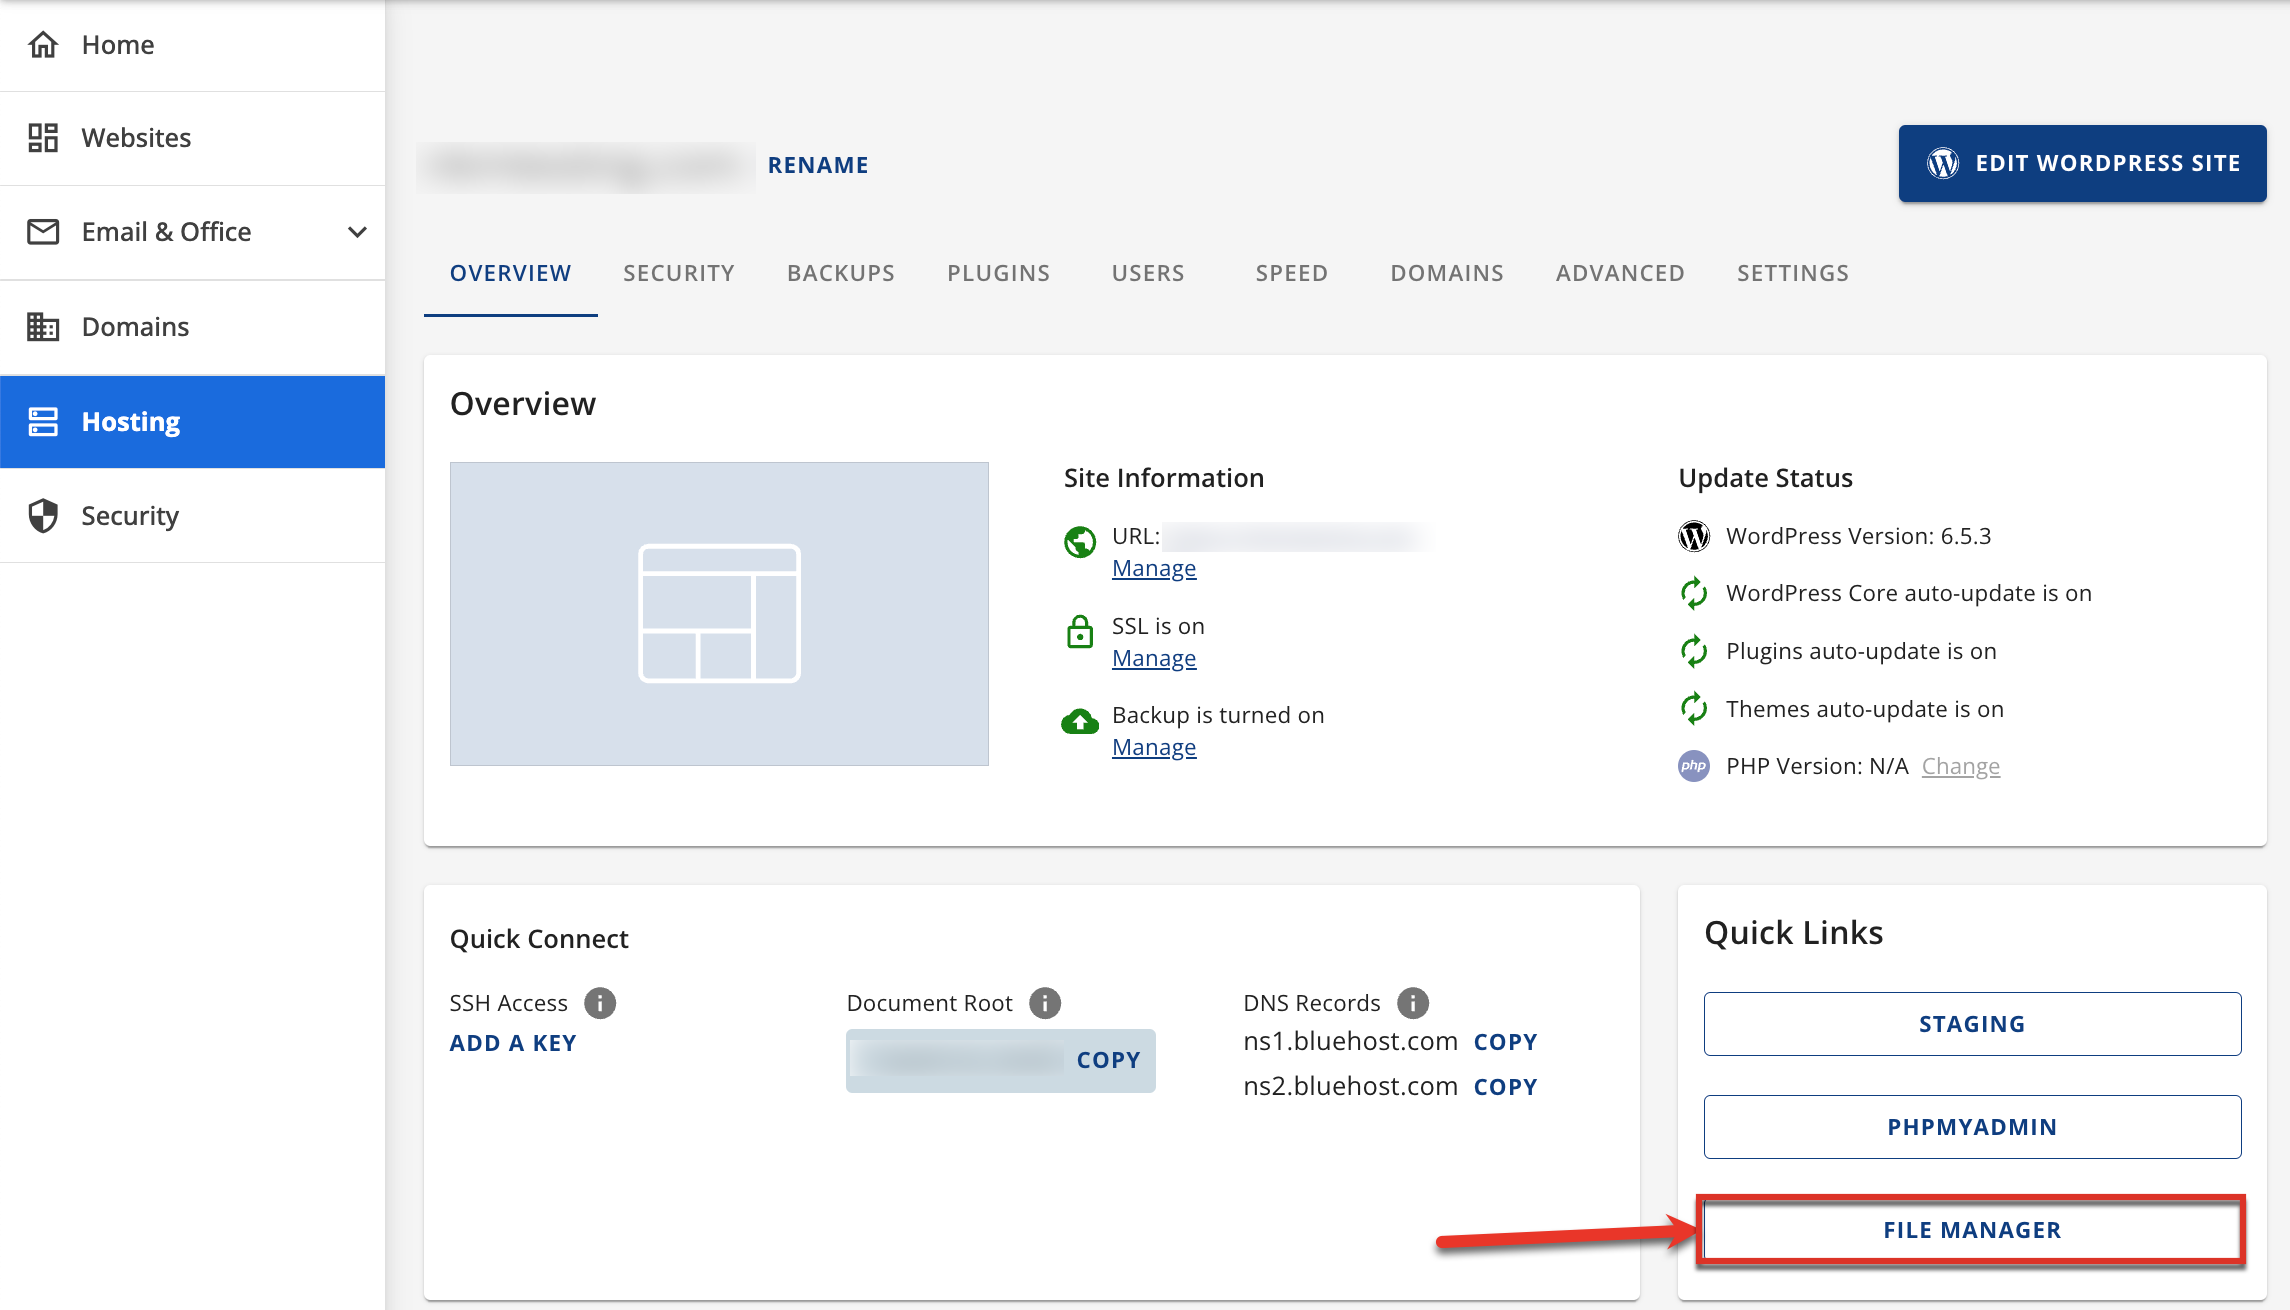Open the Security shield icon
This screenshot has height=1310, width=2290.
pyautogui.click(x=42, y=515)
